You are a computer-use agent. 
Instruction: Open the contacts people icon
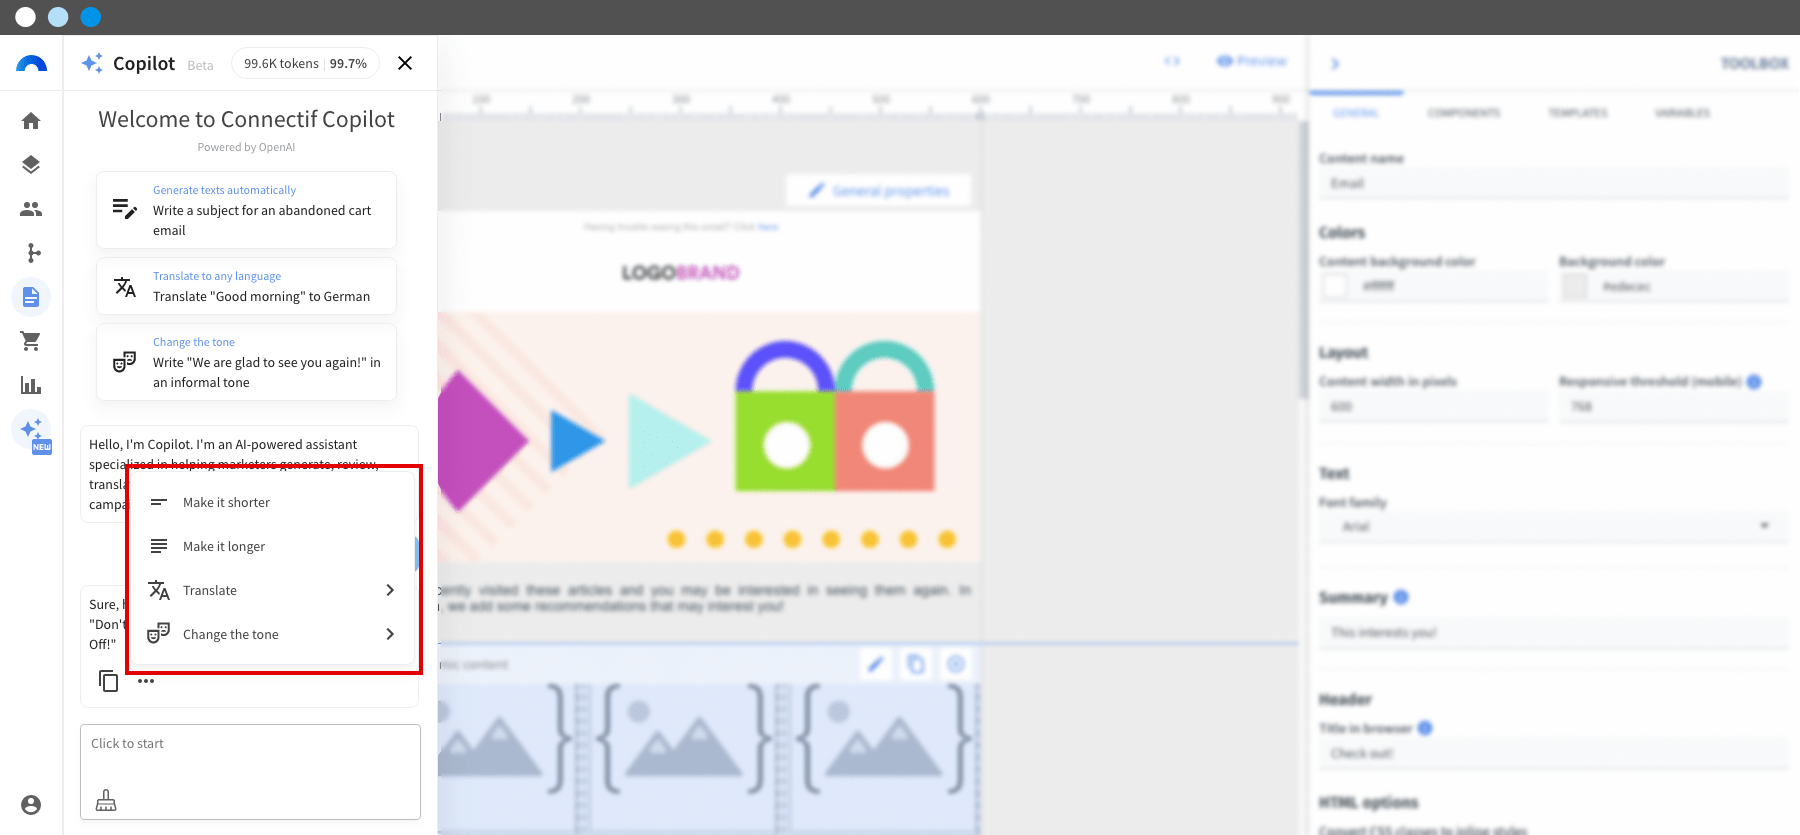[x=31, y=209]
